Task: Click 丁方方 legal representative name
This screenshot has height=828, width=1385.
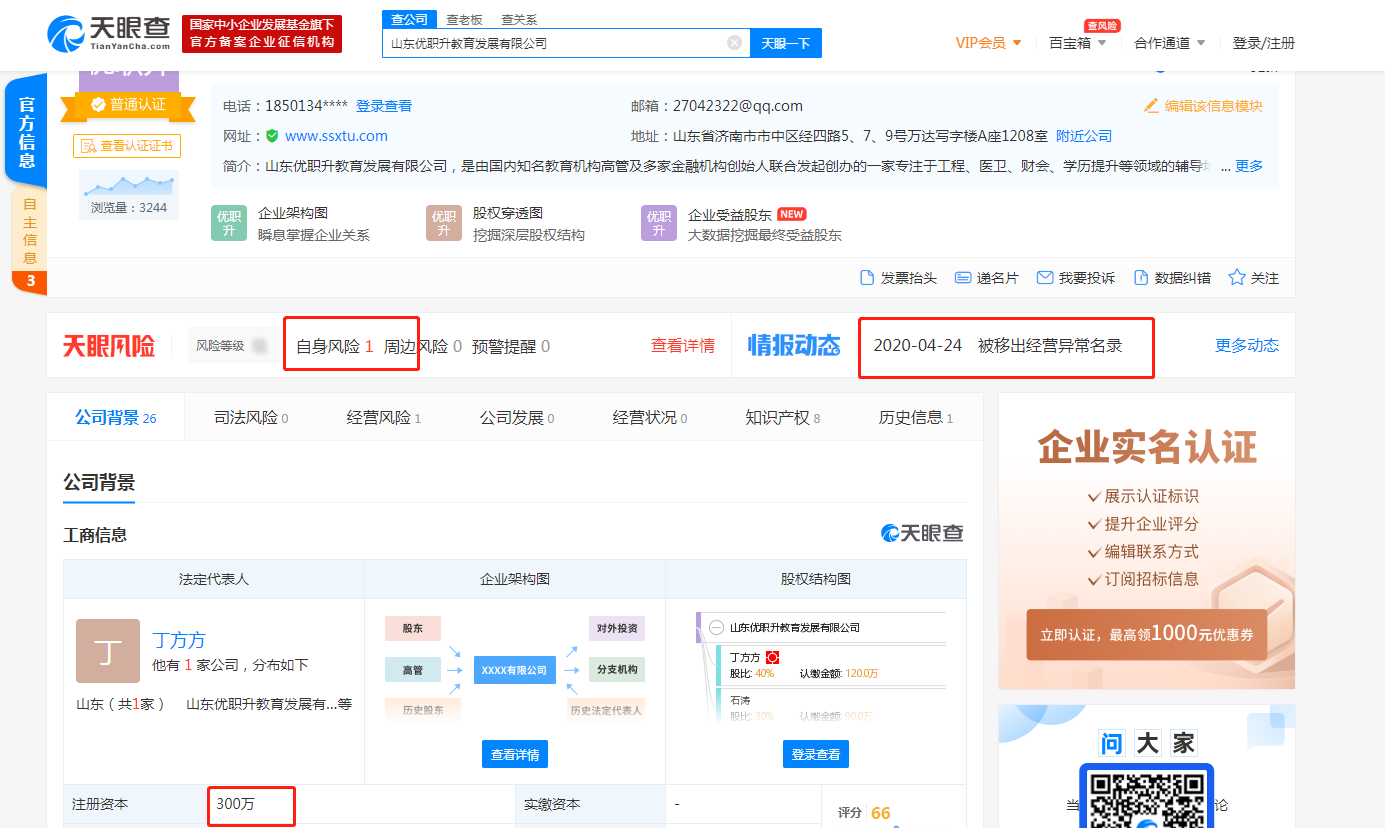Action: click(x=179, y=640)
